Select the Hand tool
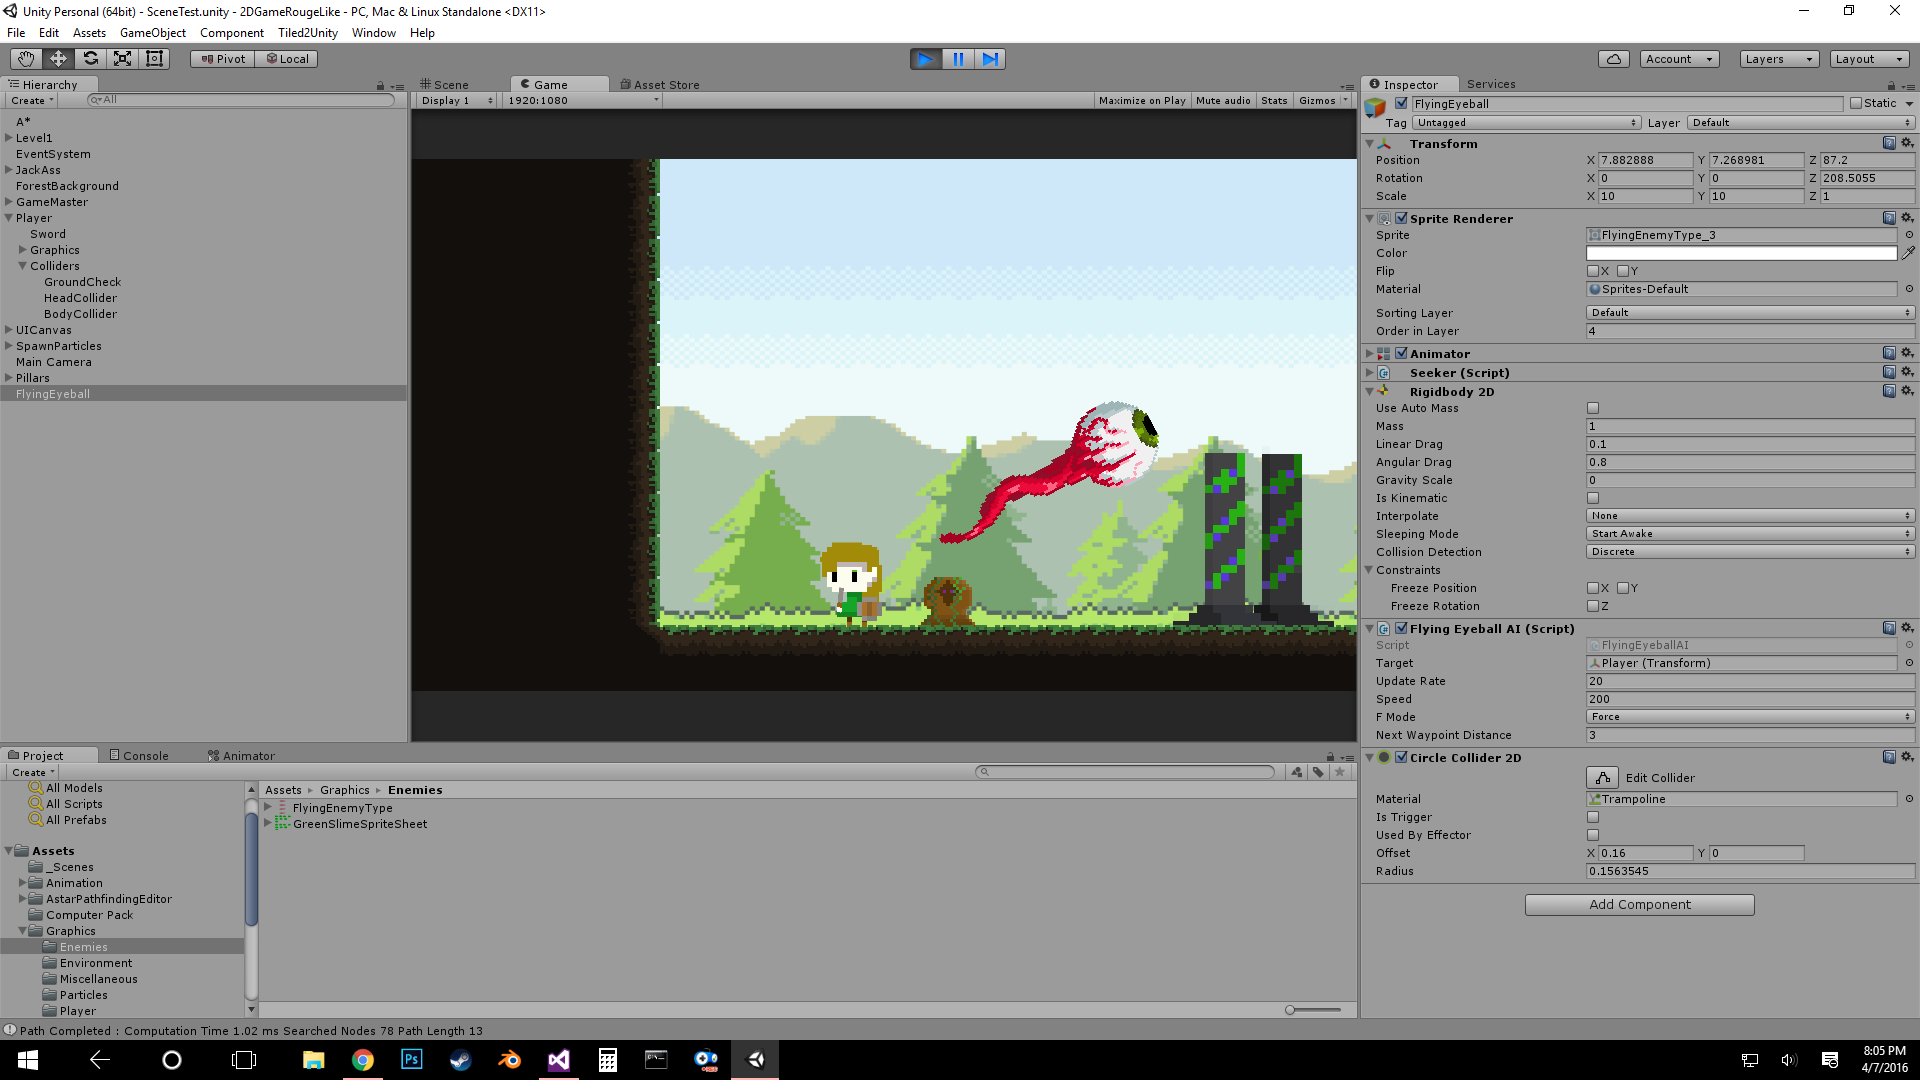The width and height of the screenshot is (1920, 1080). (26, 59)
